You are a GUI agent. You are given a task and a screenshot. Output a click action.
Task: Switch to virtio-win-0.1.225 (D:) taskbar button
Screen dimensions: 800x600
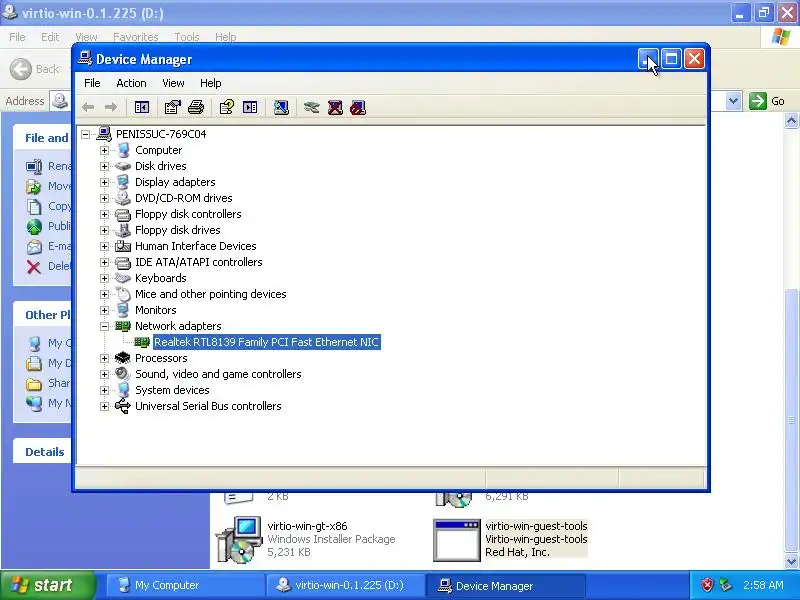(x=345, y=585)
